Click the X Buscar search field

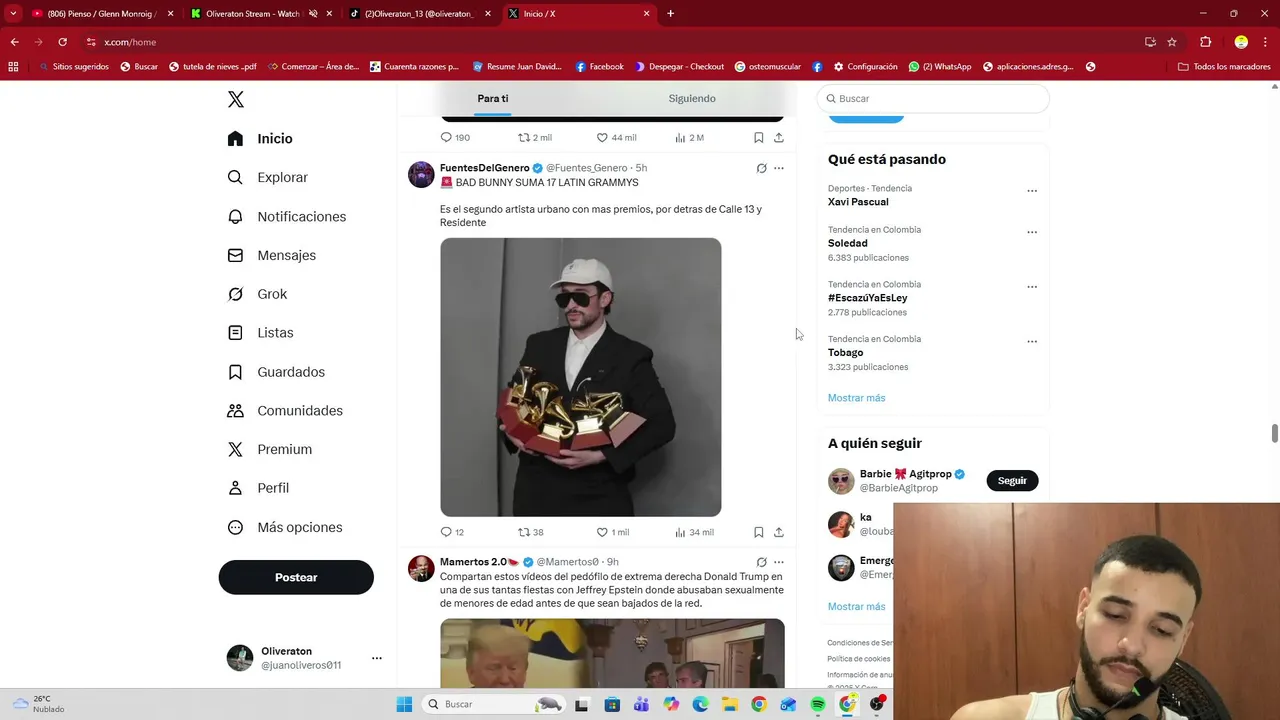point(933,98)
